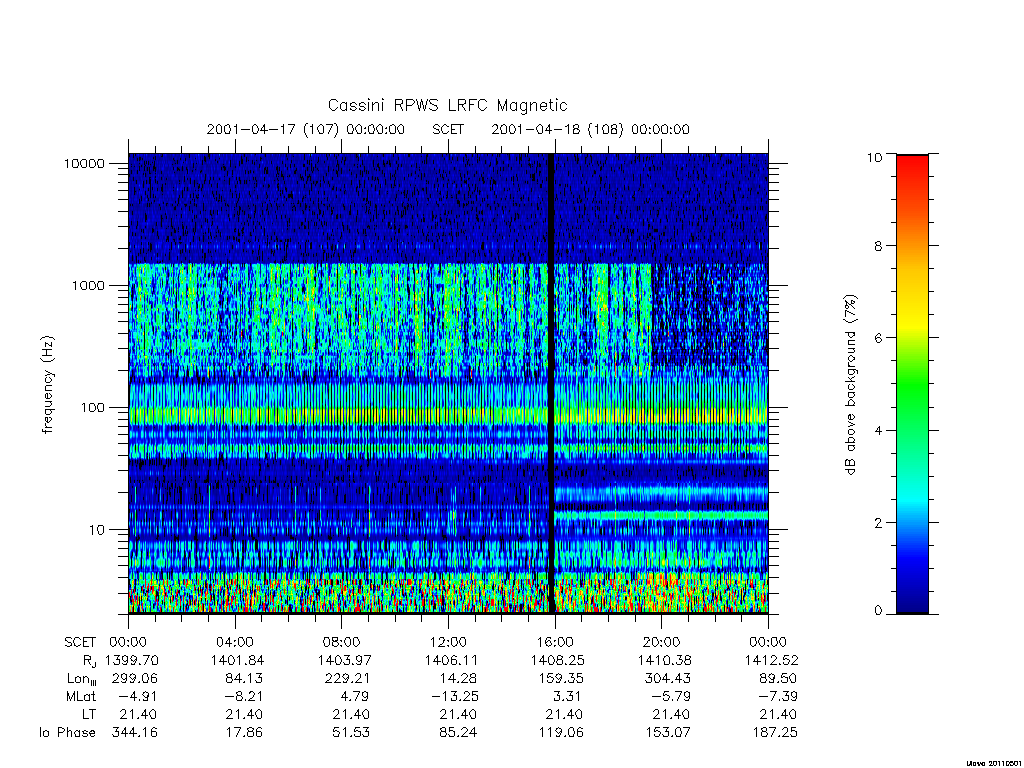The width and height of the screenshot is (1024, 768).
Task: Click the plot title Cassini RPWS LRFC Magnetic
Action: (447, 105)
